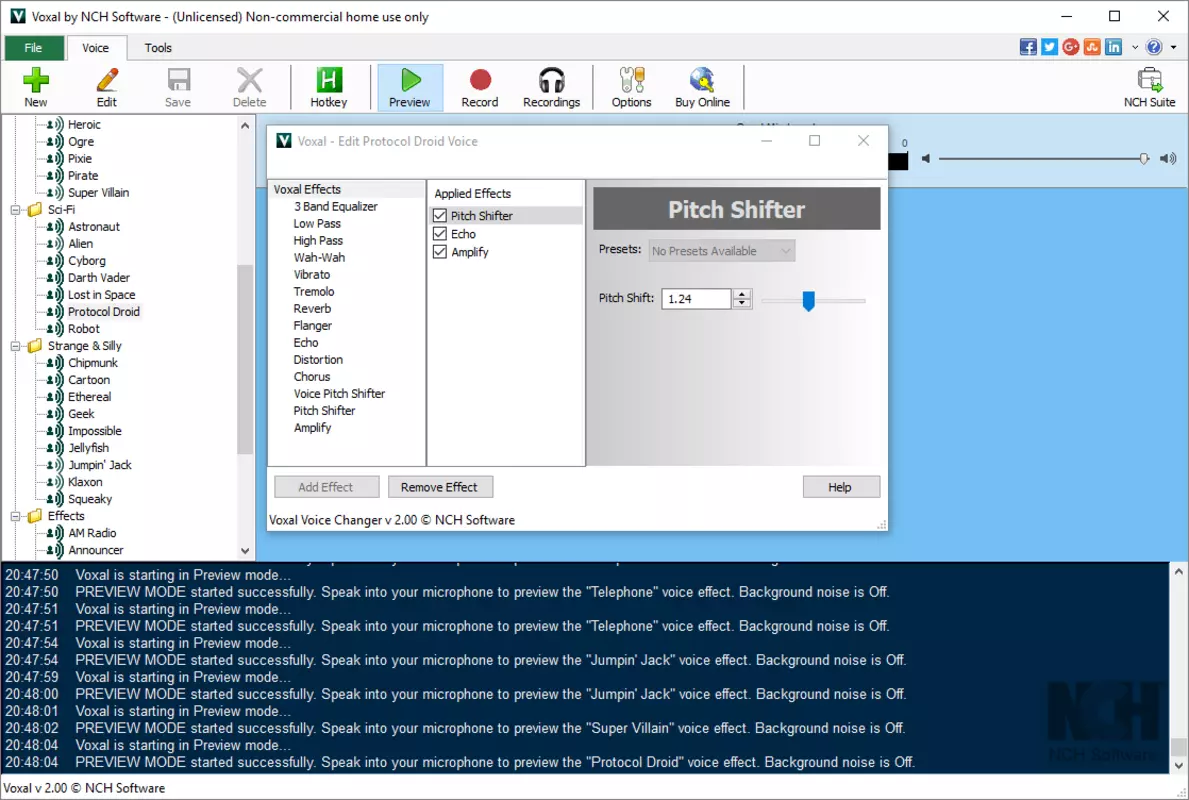The height and width of the screenshot is (800, 1189).
Task: Select Tremolo in the Voxal Effects list
Action: click(314, 292)
